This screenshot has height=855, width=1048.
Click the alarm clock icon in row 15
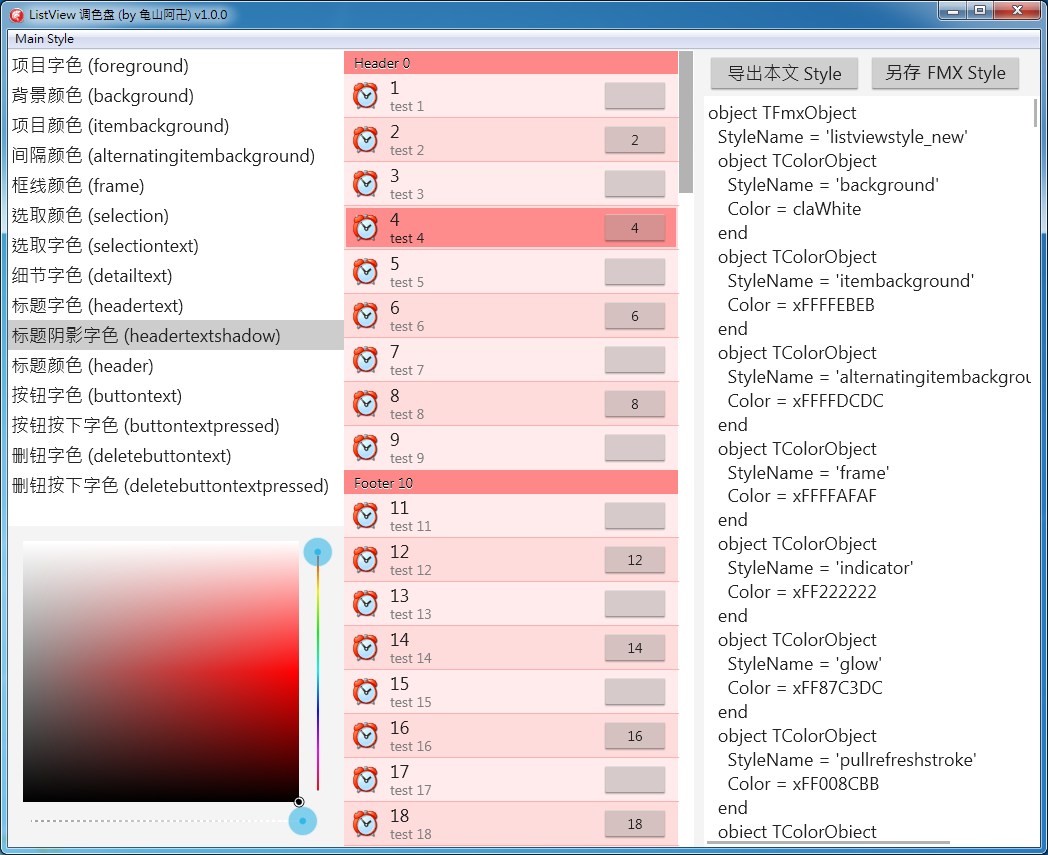click(366, 693)
